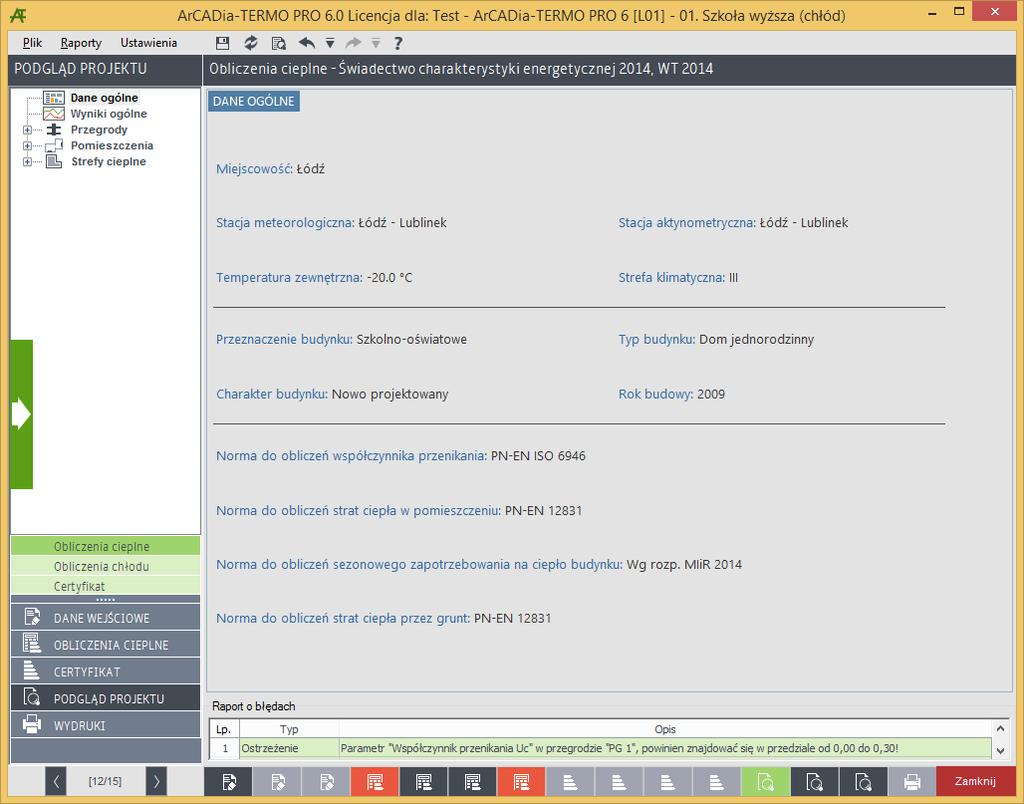Click the Przegrody partition icon
This screenshot has width=1024, height=804.
click(54, 130)
